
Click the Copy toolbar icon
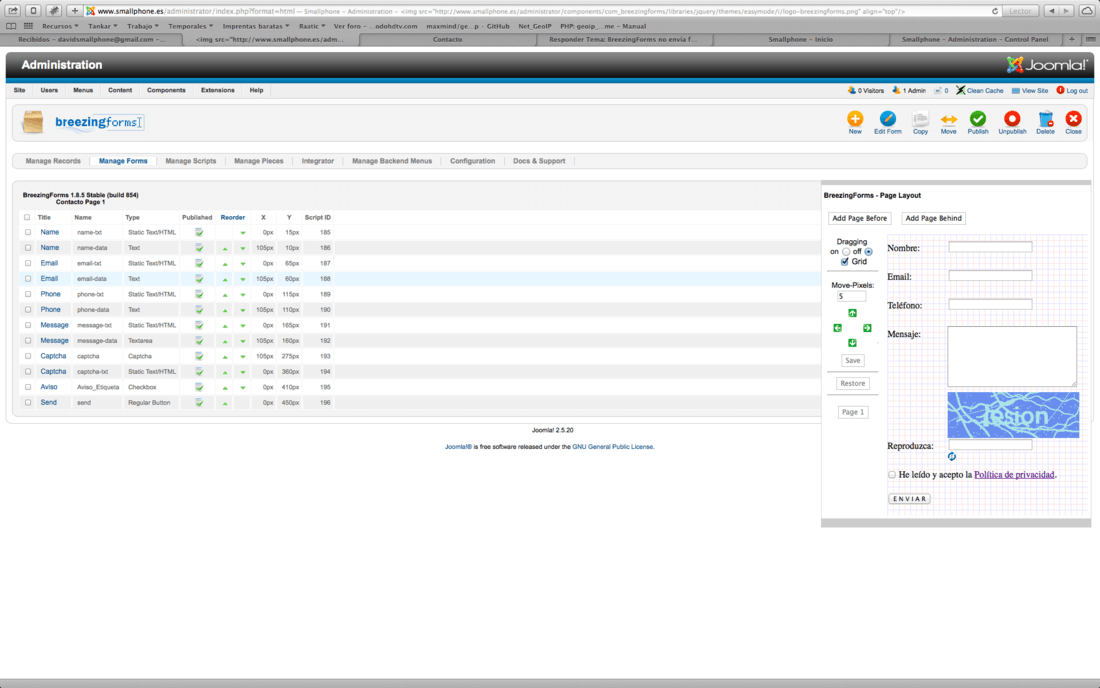pyautogui.click(x=920, y=119)
